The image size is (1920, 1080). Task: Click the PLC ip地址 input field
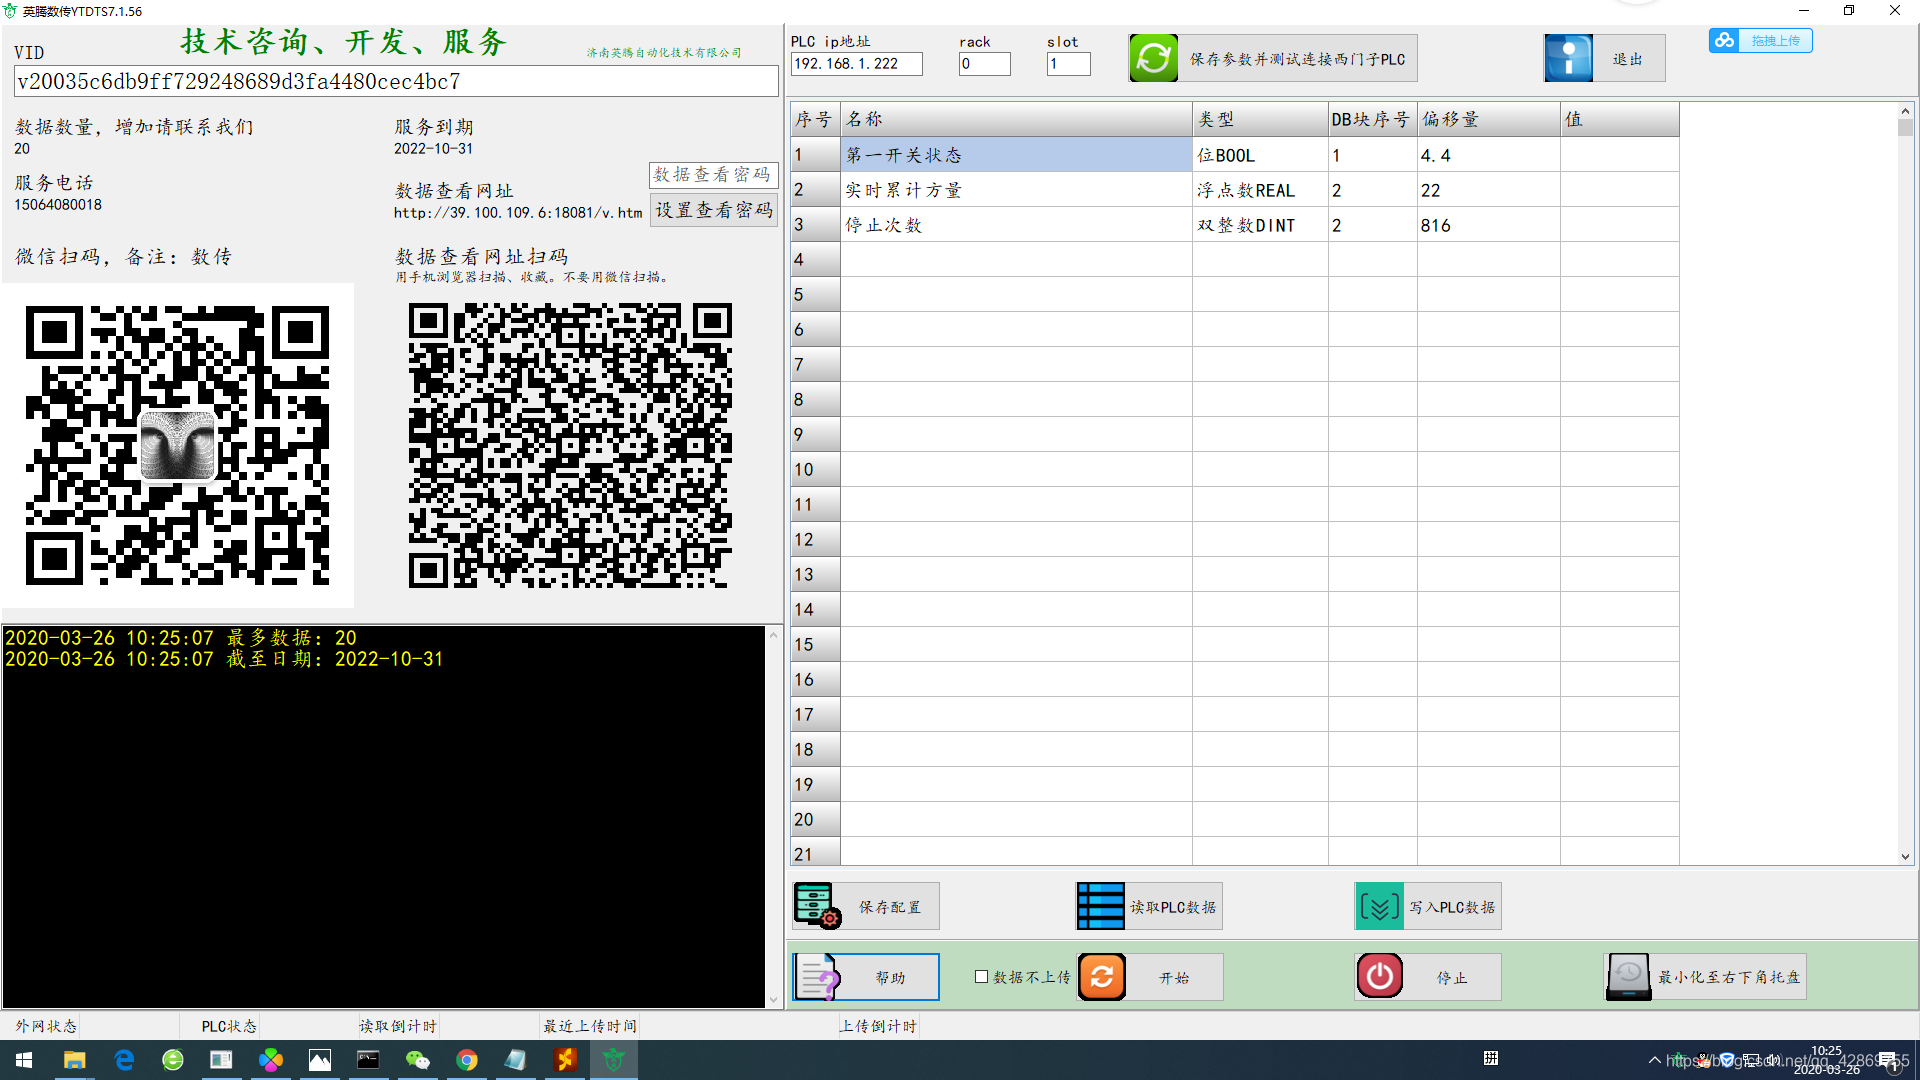click(855, 64)
